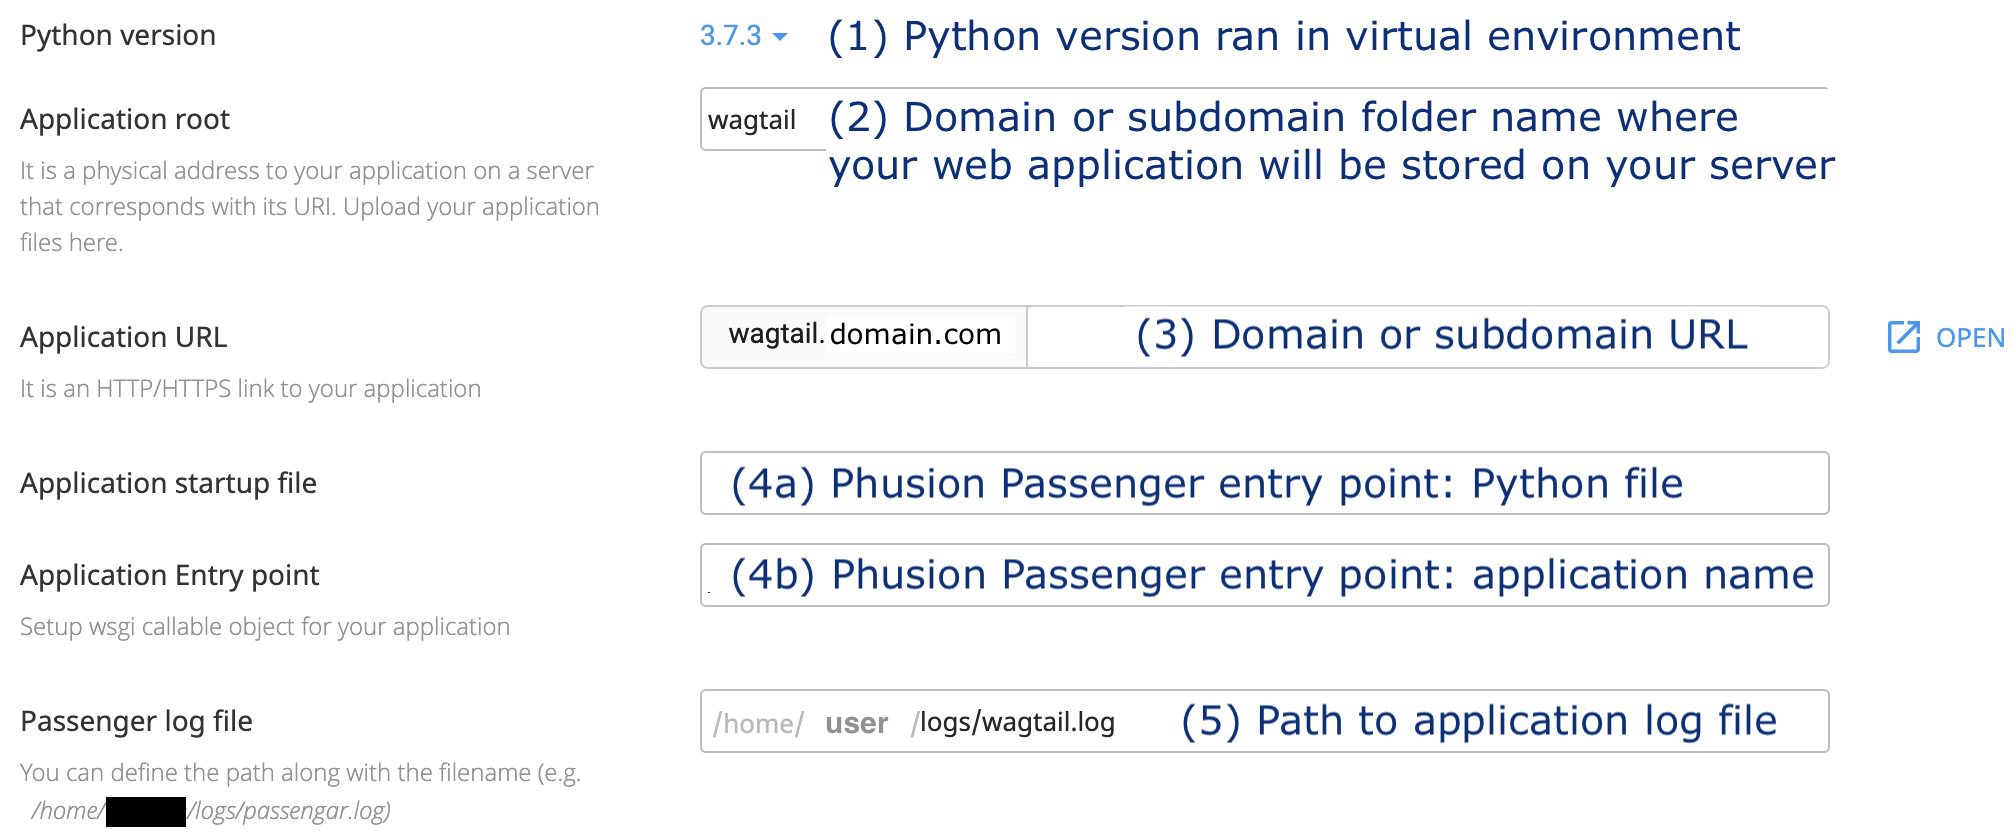2016x838 pixels.
Task: Click the "Application URL" label
Action: [124, 338]
